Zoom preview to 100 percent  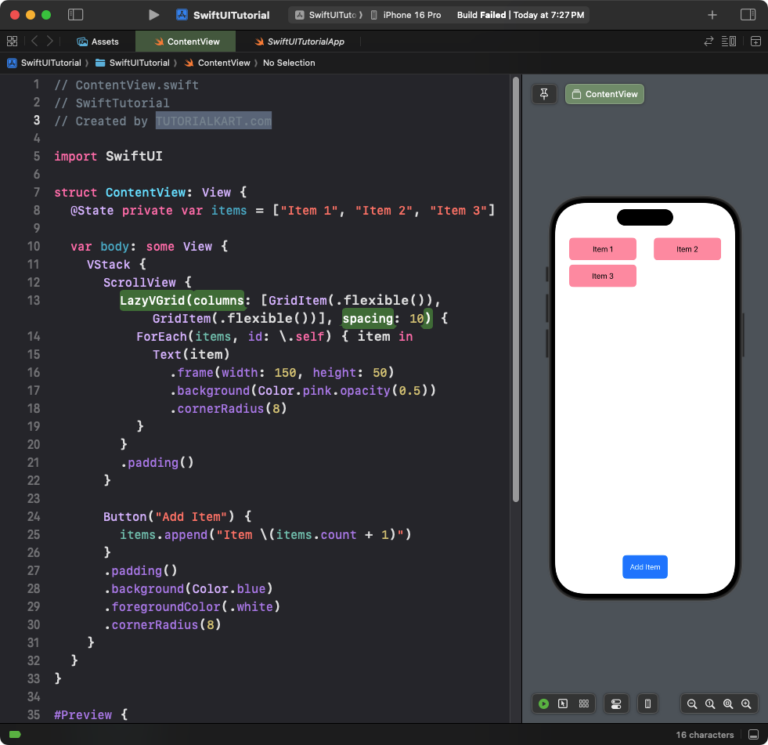click(x=710, y=704)
